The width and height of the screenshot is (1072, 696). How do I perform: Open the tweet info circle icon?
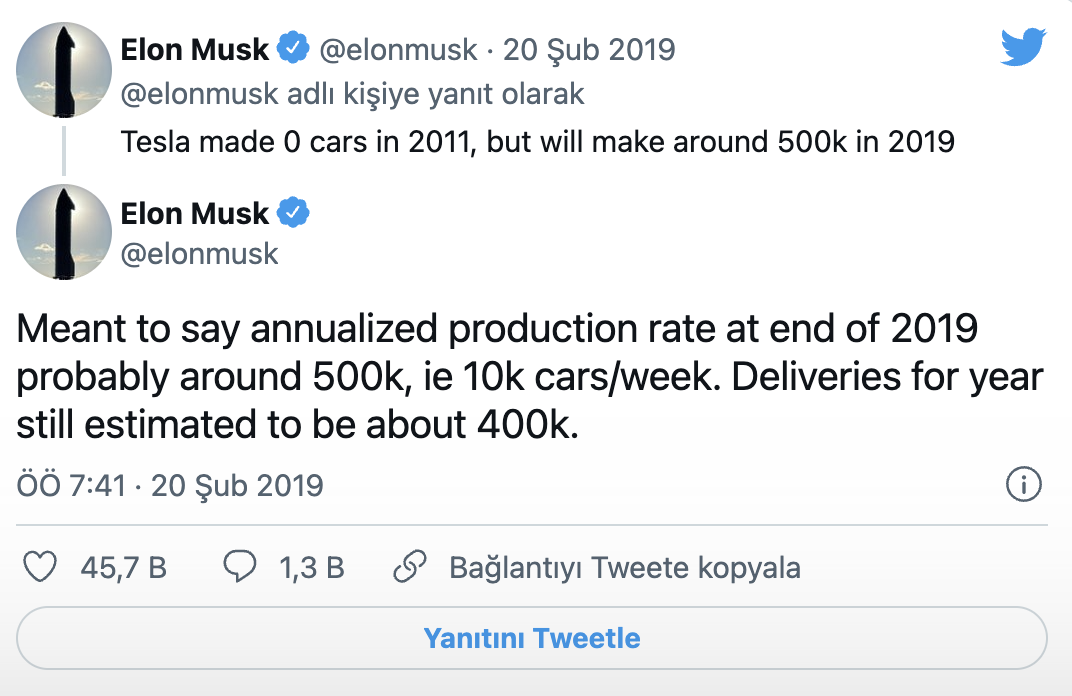(1023, 486)
